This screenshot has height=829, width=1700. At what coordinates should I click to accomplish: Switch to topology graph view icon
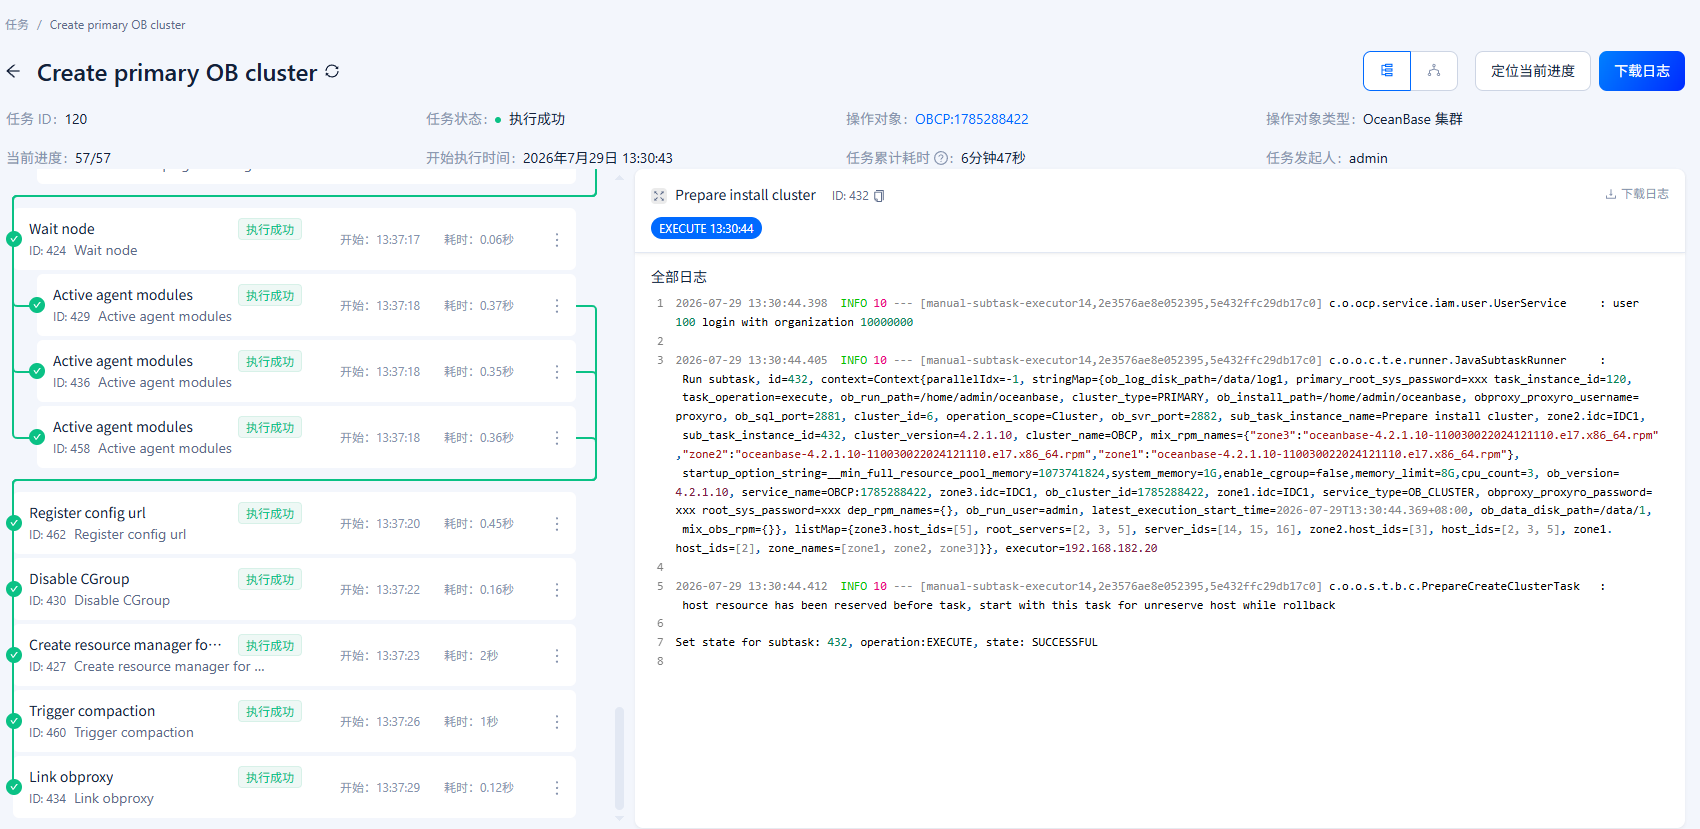(x=1434, y=71)
